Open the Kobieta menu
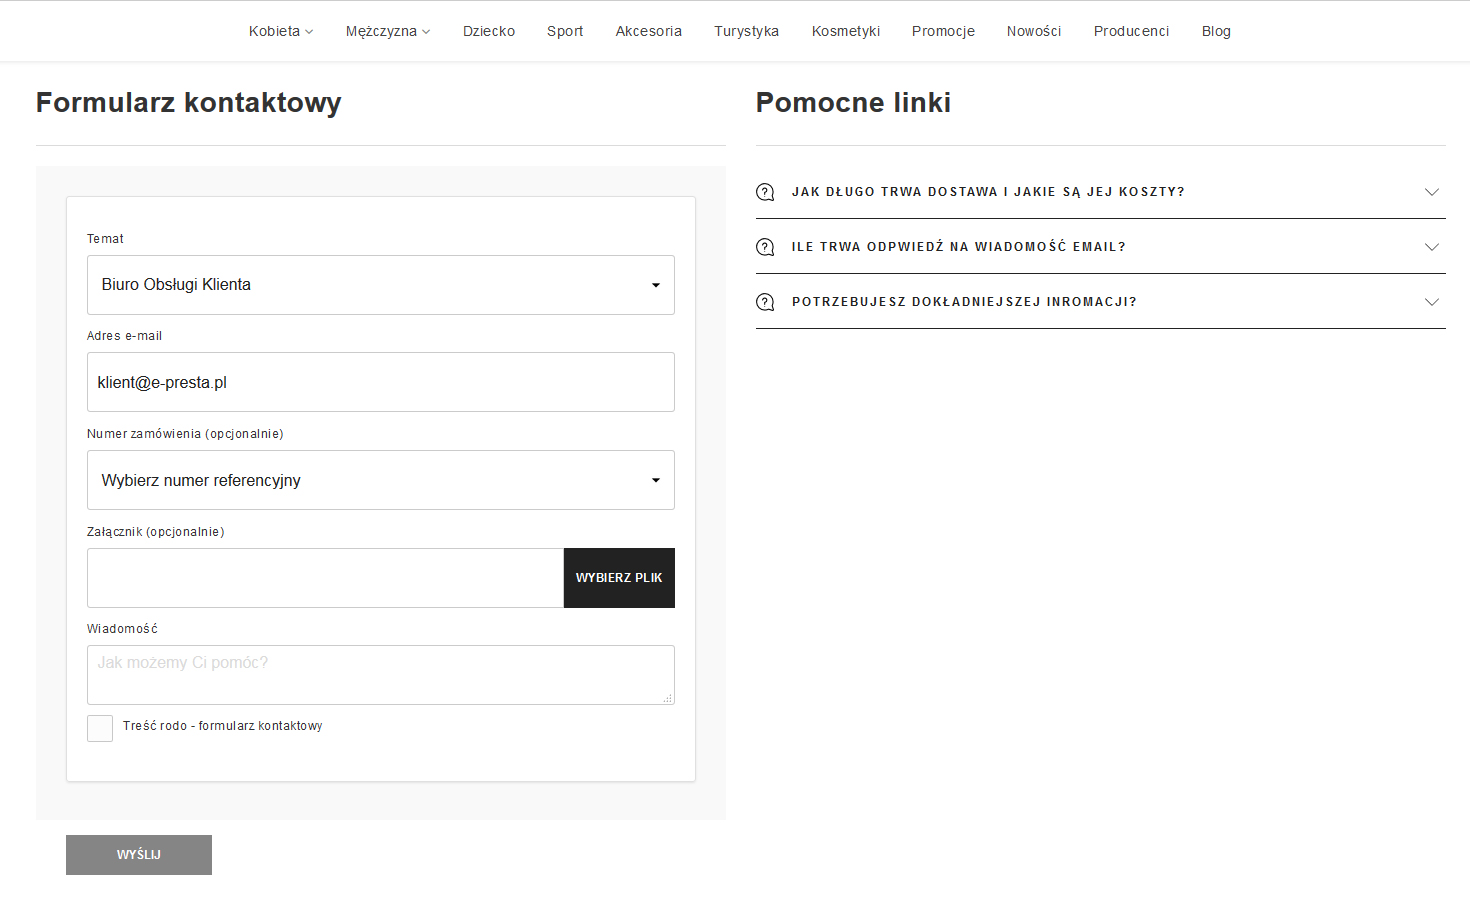 [x=280, y=31]
